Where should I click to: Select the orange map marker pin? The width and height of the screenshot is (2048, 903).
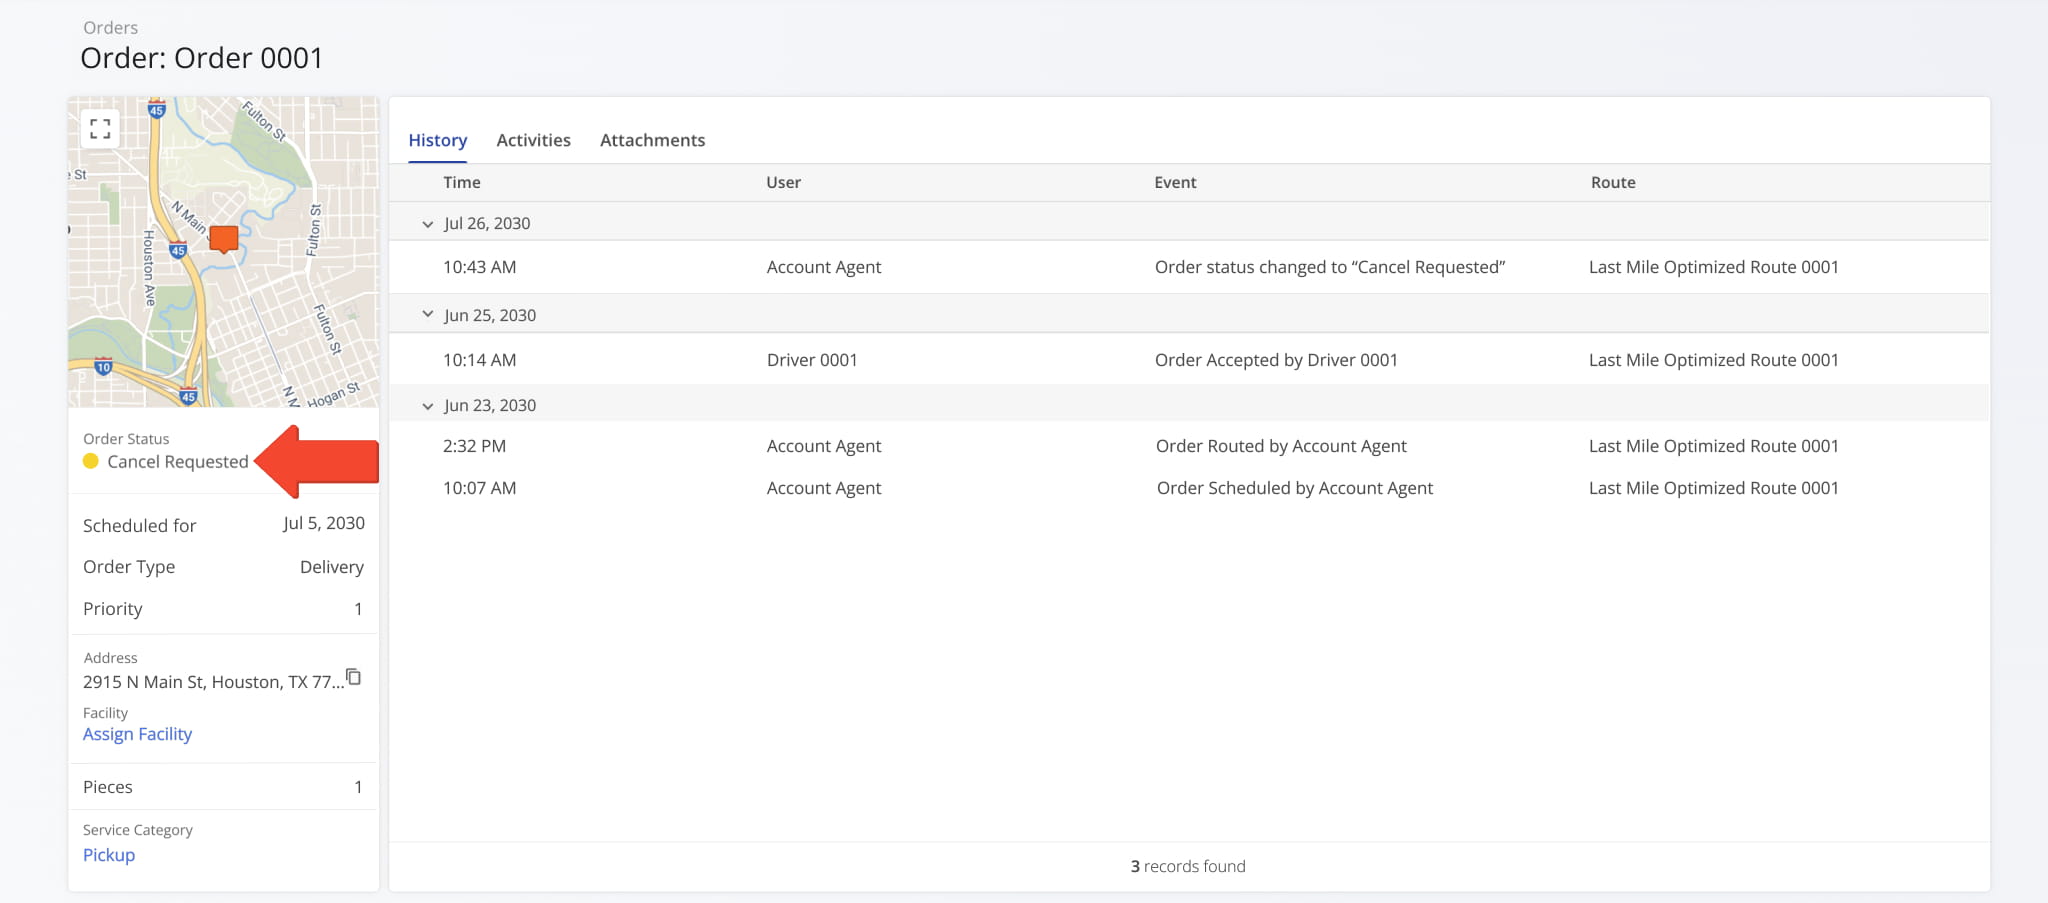222,238
